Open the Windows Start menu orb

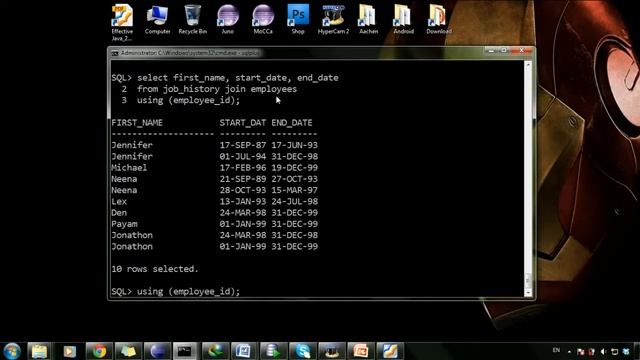pos(12,351)
